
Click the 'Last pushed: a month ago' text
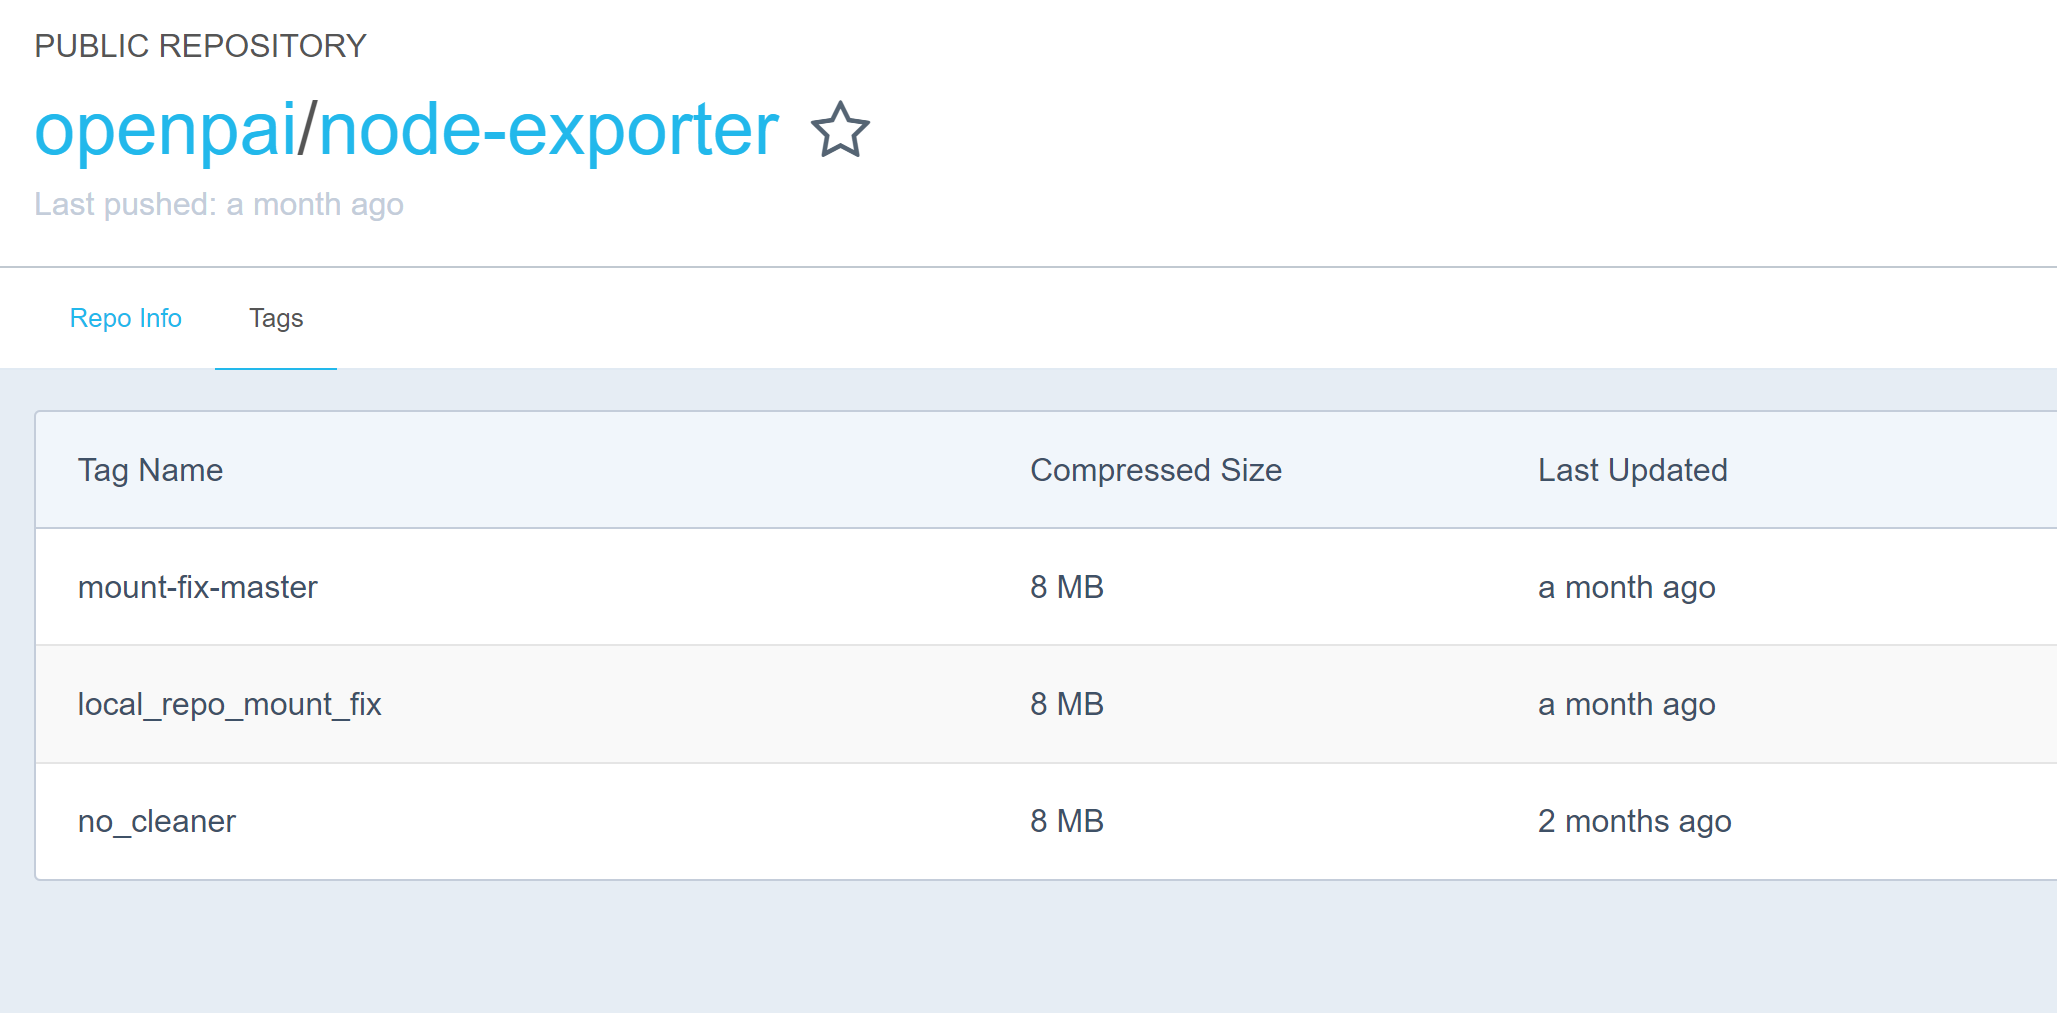tap(219, 204)
